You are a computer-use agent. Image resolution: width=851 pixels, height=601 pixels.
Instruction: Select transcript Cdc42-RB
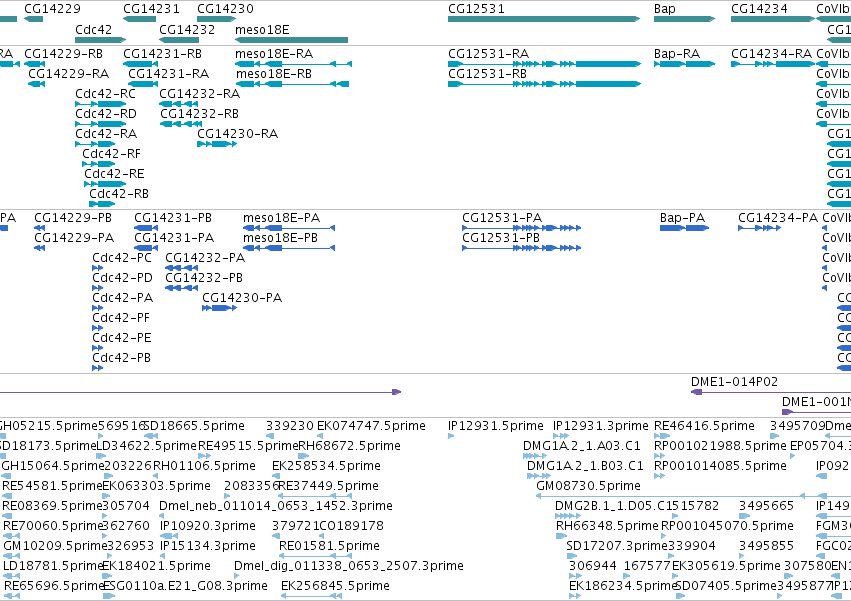tap(119, 194)
